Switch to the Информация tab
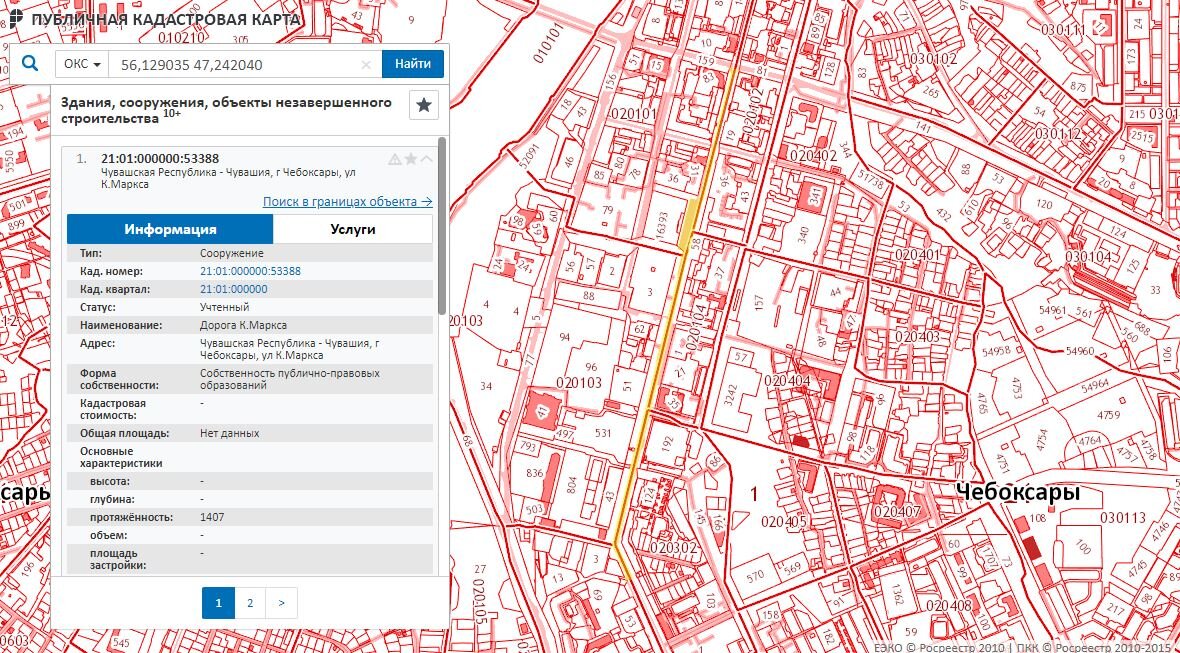1180x653 pixels. [x=170, y=229]
